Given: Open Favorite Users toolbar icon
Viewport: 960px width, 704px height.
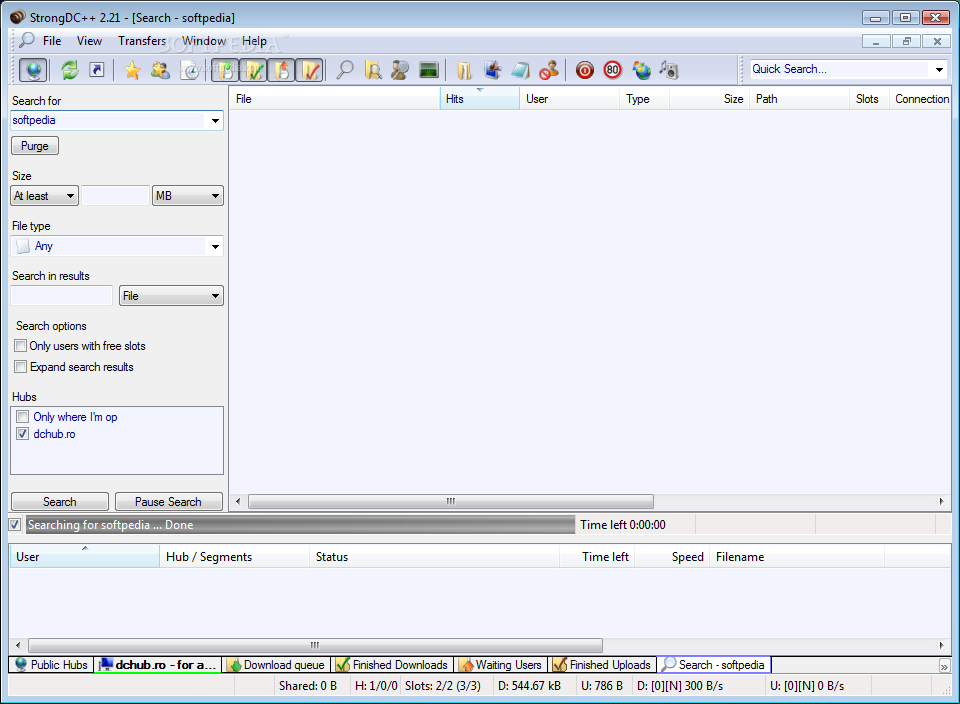Looking at the screenshot, I should (160, 70).
